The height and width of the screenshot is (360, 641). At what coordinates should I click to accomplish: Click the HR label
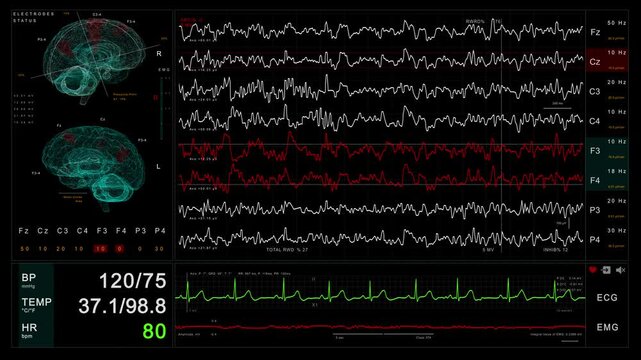29,327
